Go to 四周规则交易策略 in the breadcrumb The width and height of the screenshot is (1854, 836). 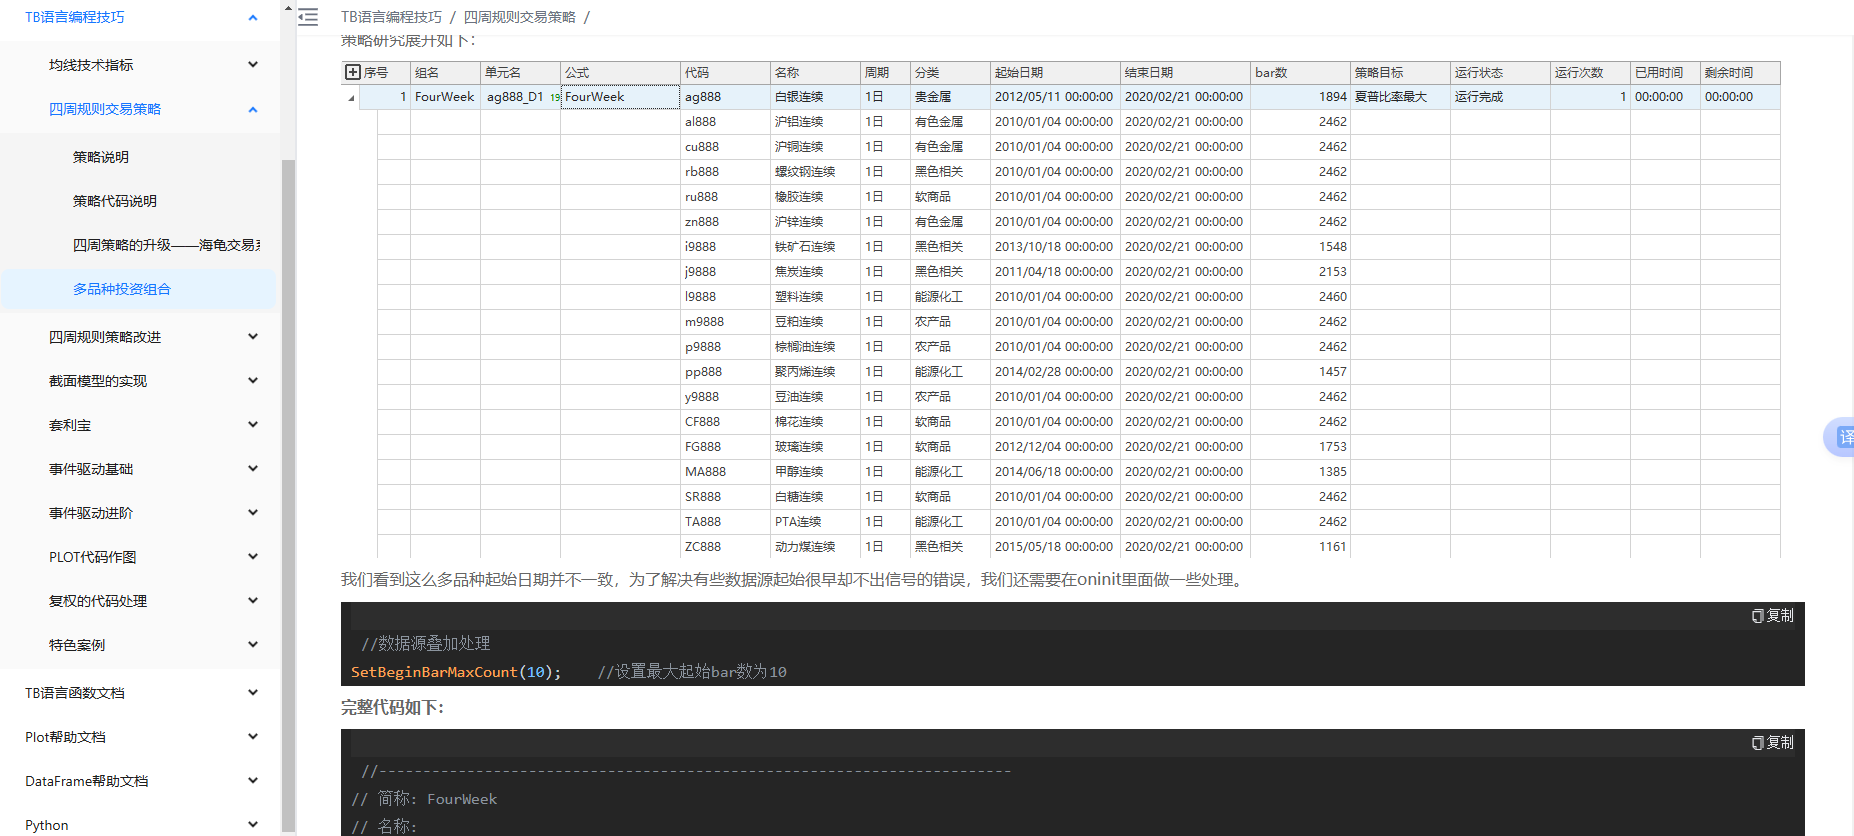coord(519,17)
